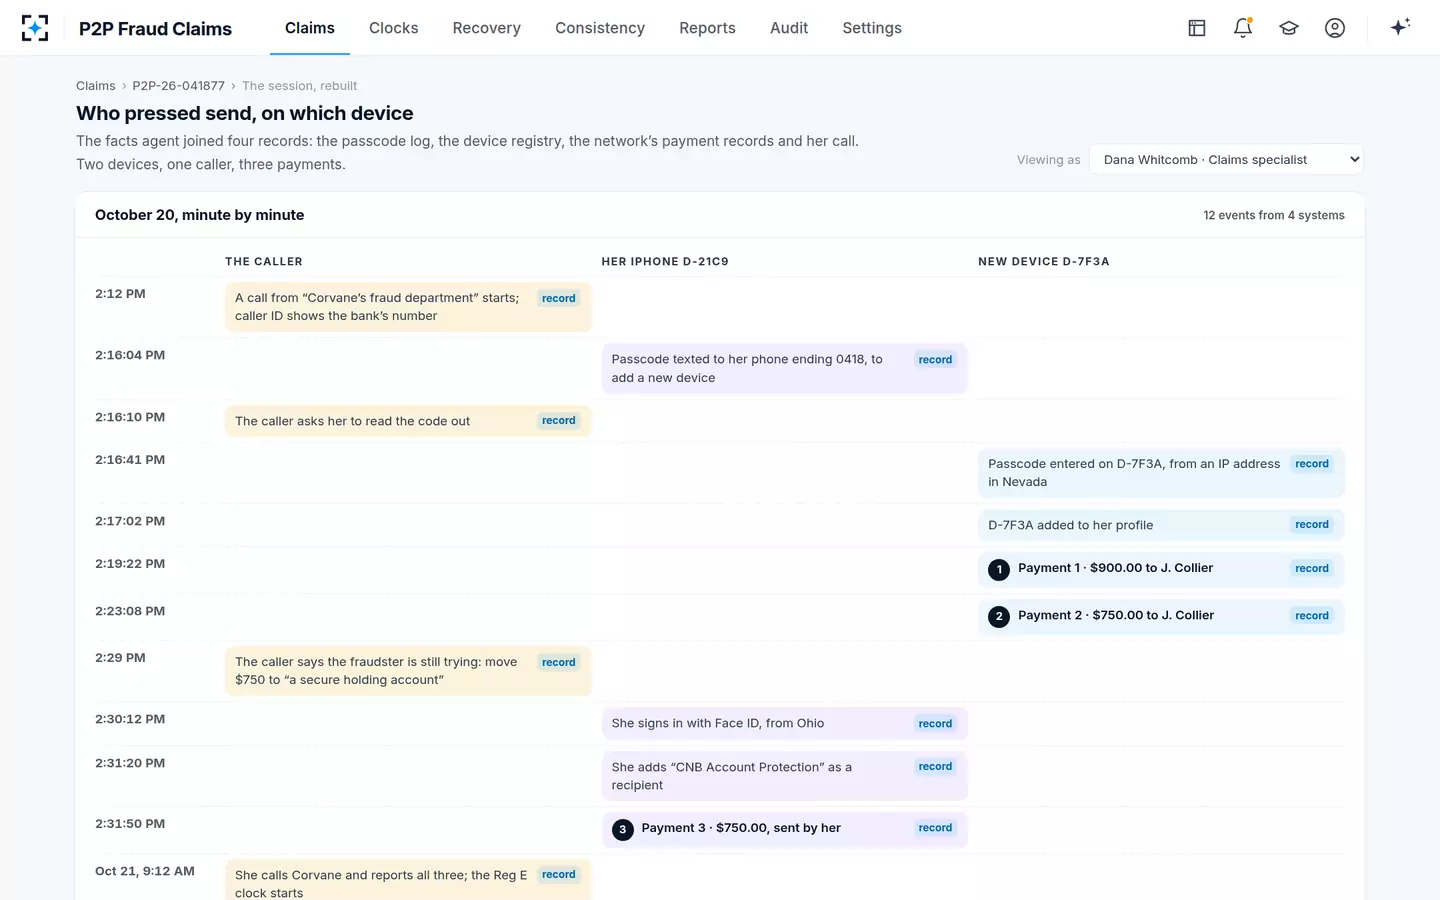Screen dimensions: 1440x900
Task: Click numbered badge 3 on Payment 3
Action: click(623, 829)
